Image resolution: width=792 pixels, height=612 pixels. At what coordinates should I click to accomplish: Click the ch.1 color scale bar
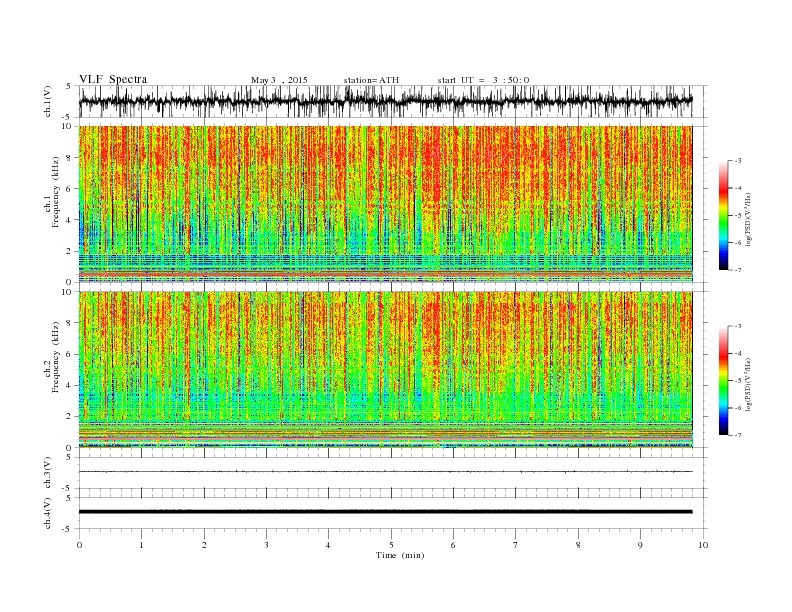(723, 215)
